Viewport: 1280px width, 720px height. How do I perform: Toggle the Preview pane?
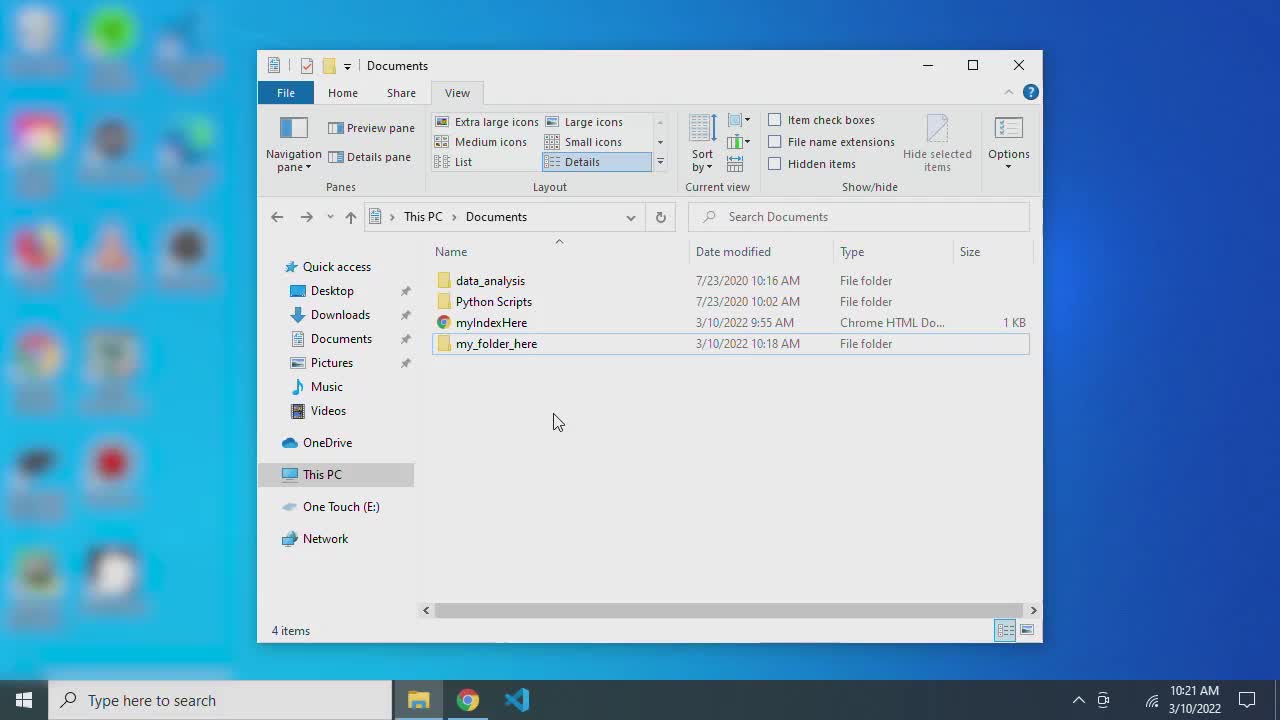(x=371, y=128)
